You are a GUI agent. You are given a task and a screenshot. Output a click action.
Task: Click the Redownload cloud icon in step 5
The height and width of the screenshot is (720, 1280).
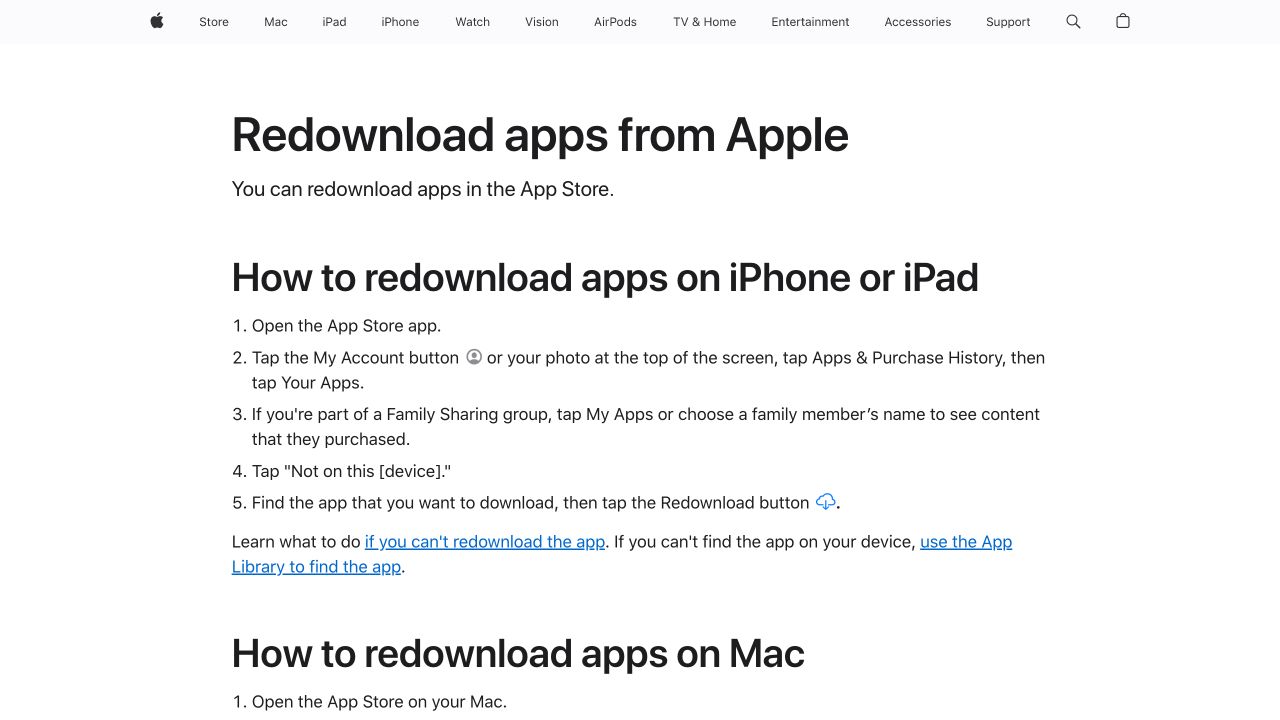pyautogui.click(x=826, y=502)
